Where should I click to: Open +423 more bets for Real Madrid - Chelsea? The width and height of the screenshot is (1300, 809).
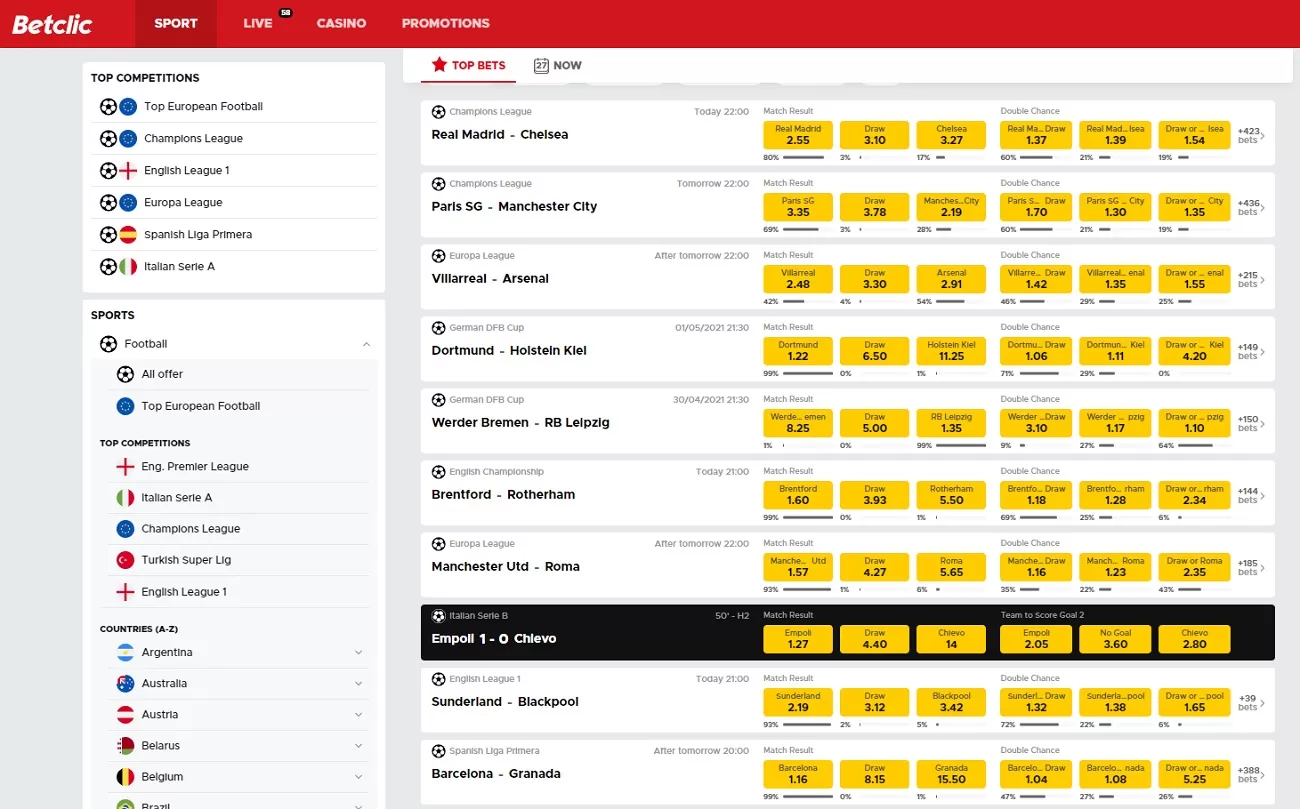pyautogui.click(x=1251, y=135)
